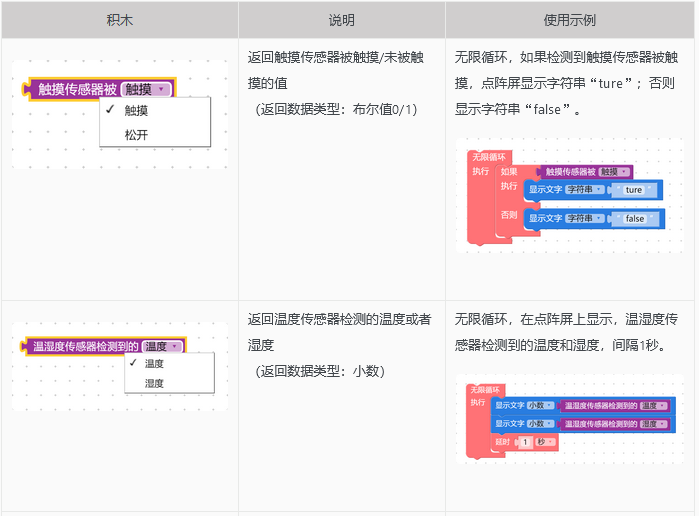Click the 无限循环 label in humidity example
Viewport: 699px width, 516px height.
(485, 390)
